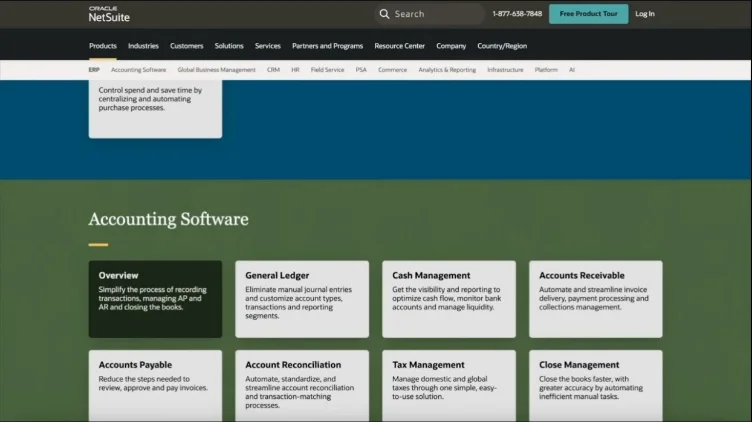Open the Cash Management card
Viewport: 752px width, 422px height.
coord(449,299)
